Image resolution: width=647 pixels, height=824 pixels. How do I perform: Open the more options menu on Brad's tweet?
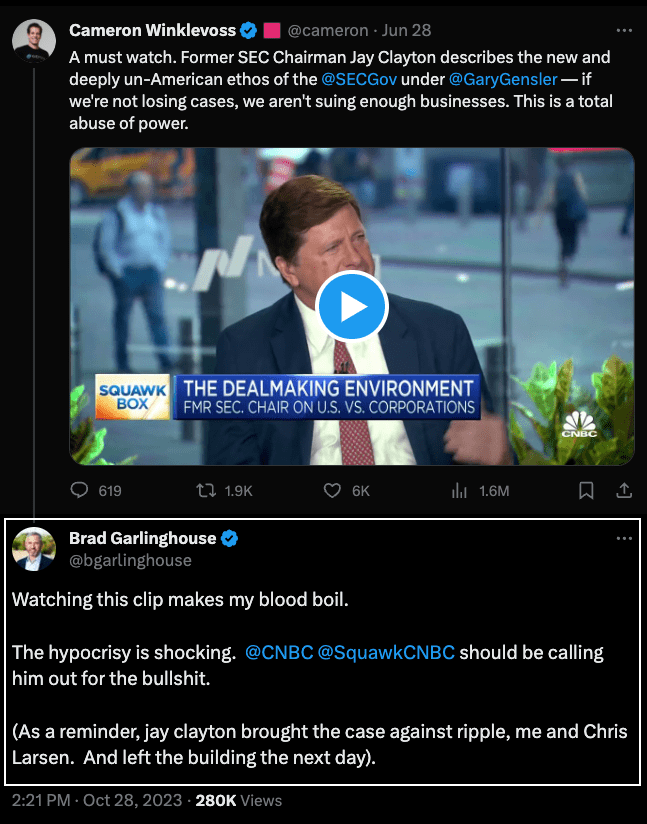click(x=625, y=538)
